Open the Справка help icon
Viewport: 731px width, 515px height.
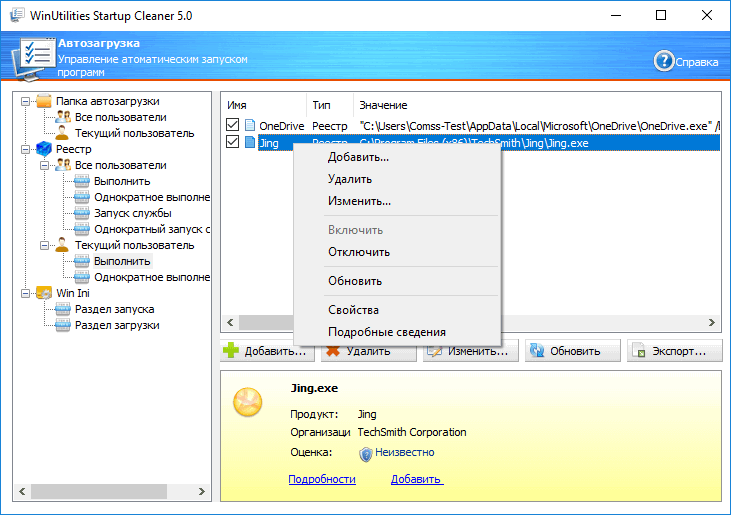[664, 61]
